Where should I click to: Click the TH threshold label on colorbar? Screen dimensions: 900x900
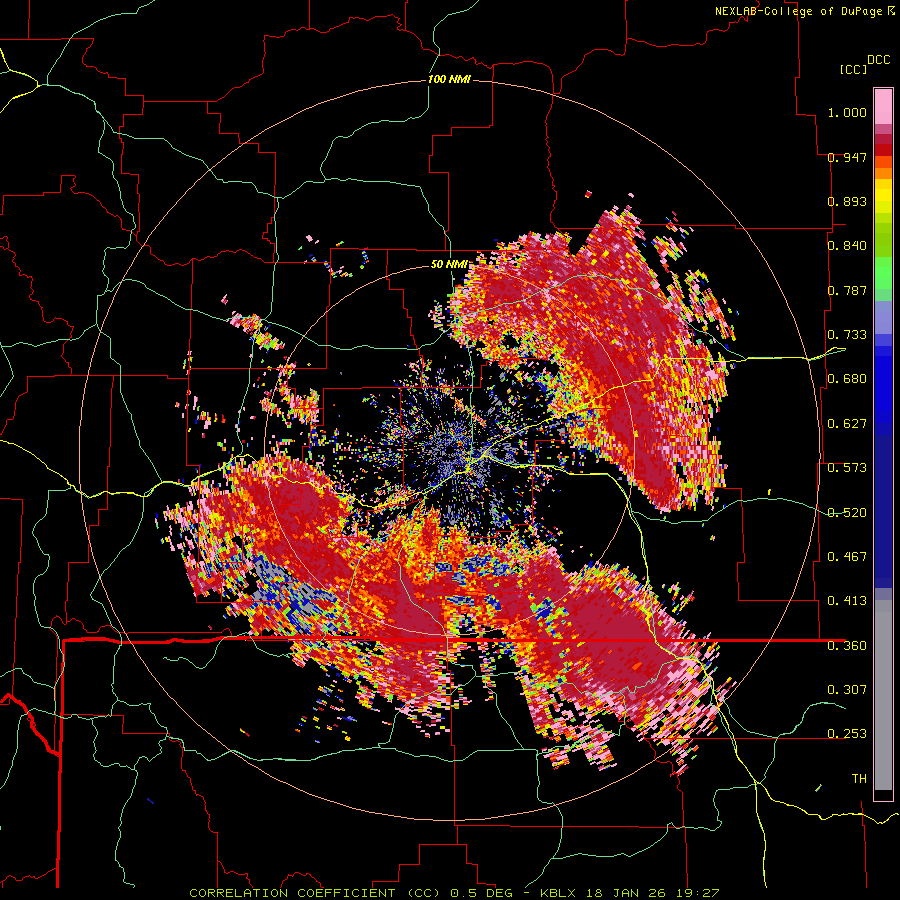pyautogui.click(x=859, y=779)
